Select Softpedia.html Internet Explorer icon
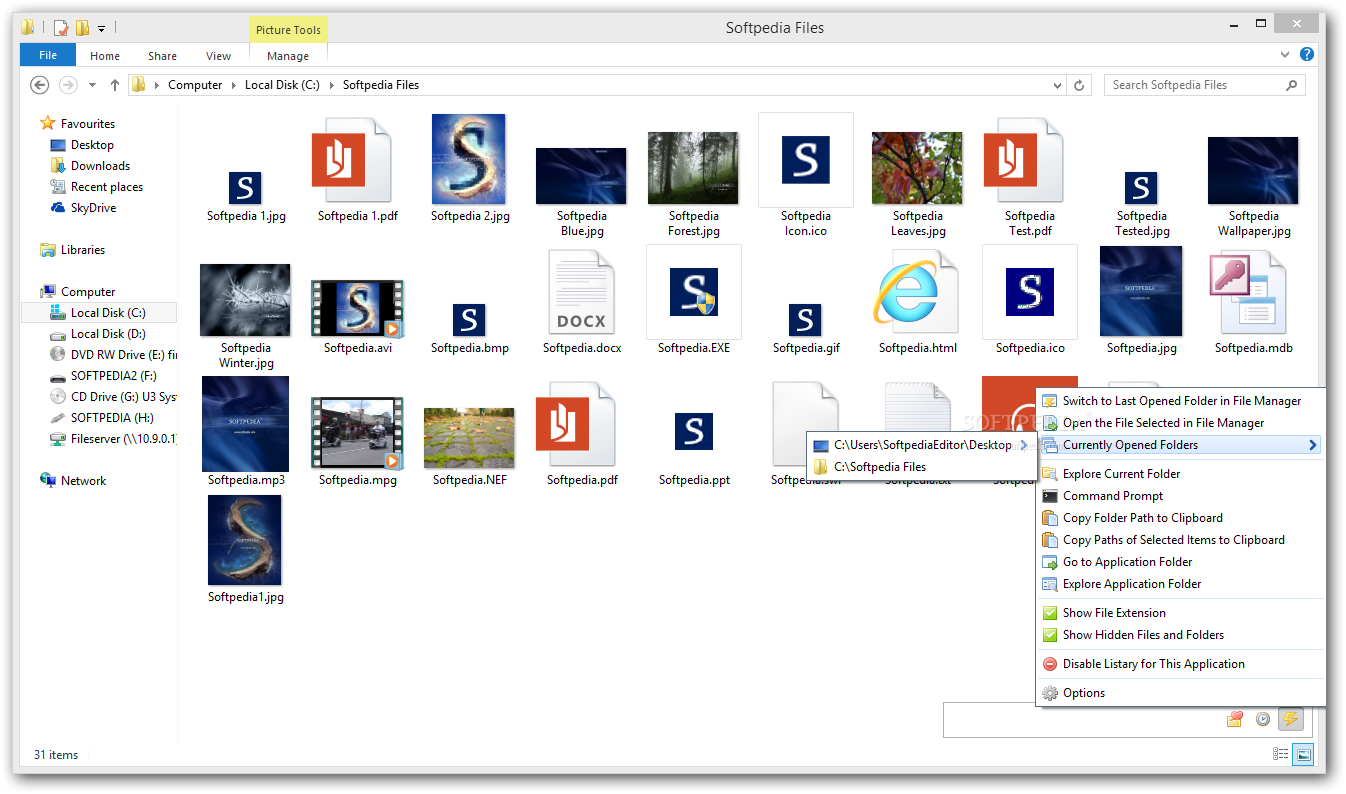Viewport: 1346px width, 794px height. pos(917,292)
